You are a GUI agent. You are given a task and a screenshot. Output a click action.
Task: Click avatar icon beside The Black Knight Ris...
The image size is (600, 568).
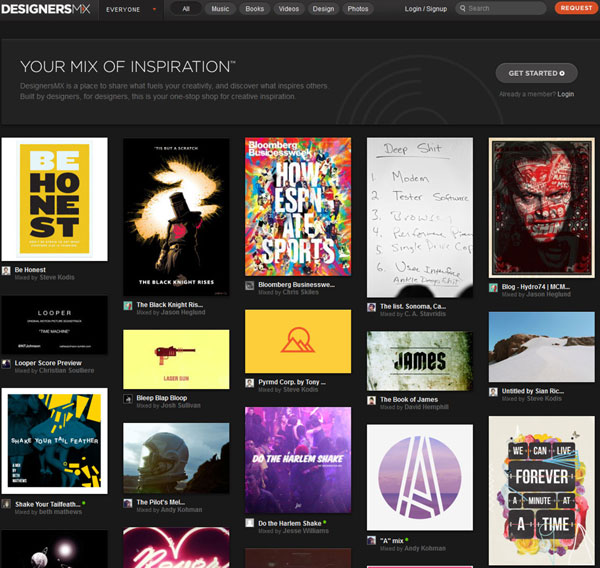pyautogui.click(x=128, y=305)
